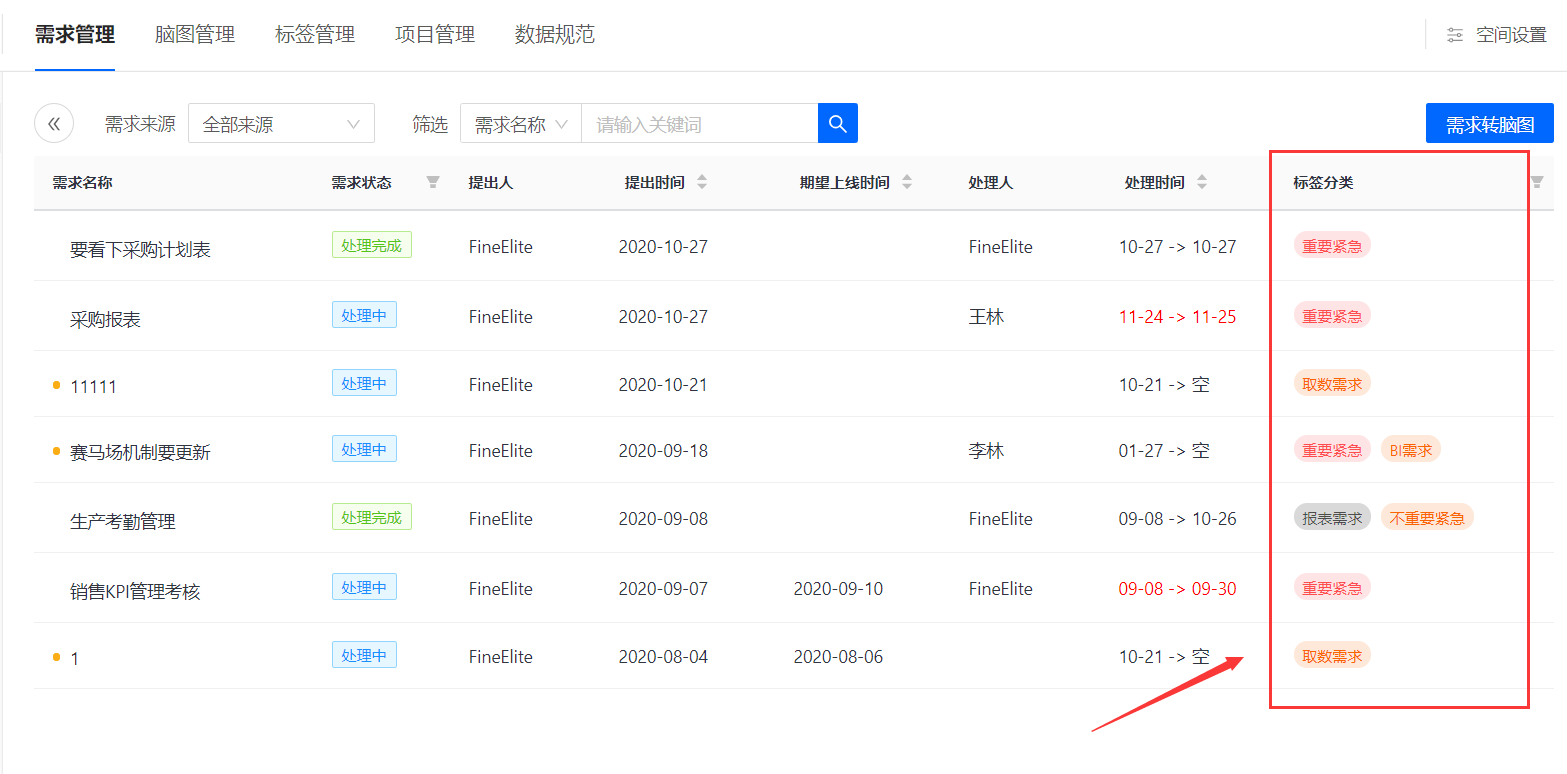Click the 不重要紧急 tag
The height and width of the screenshot is (774, 1567).
[x=1427, y=517]
